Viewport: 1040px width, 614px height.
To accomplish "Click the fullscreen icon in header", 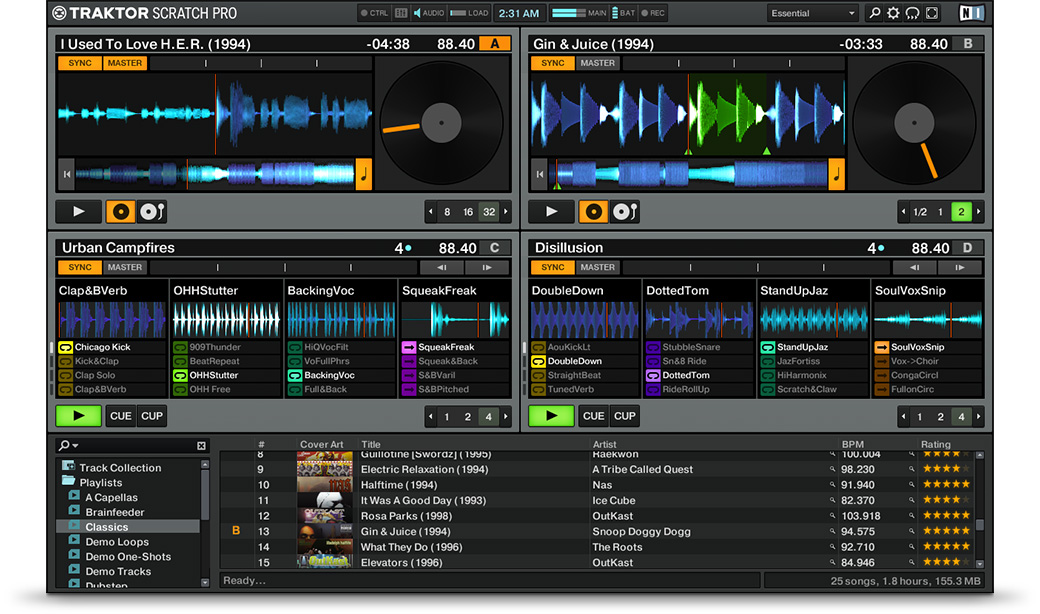I will (x=932, y=13).
